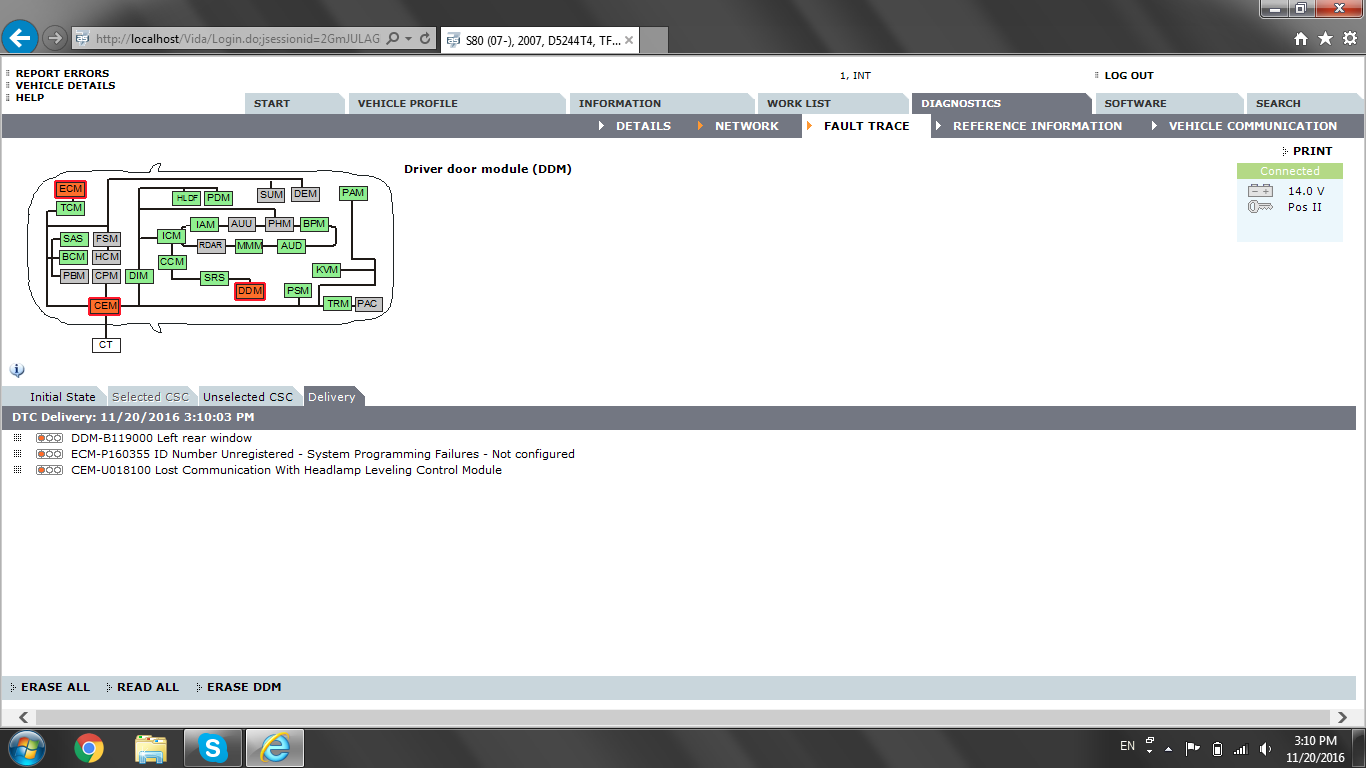Click the CEM module in diagram
The image size is (1366, 768).
pyautogui.click(x=105, y=306)
